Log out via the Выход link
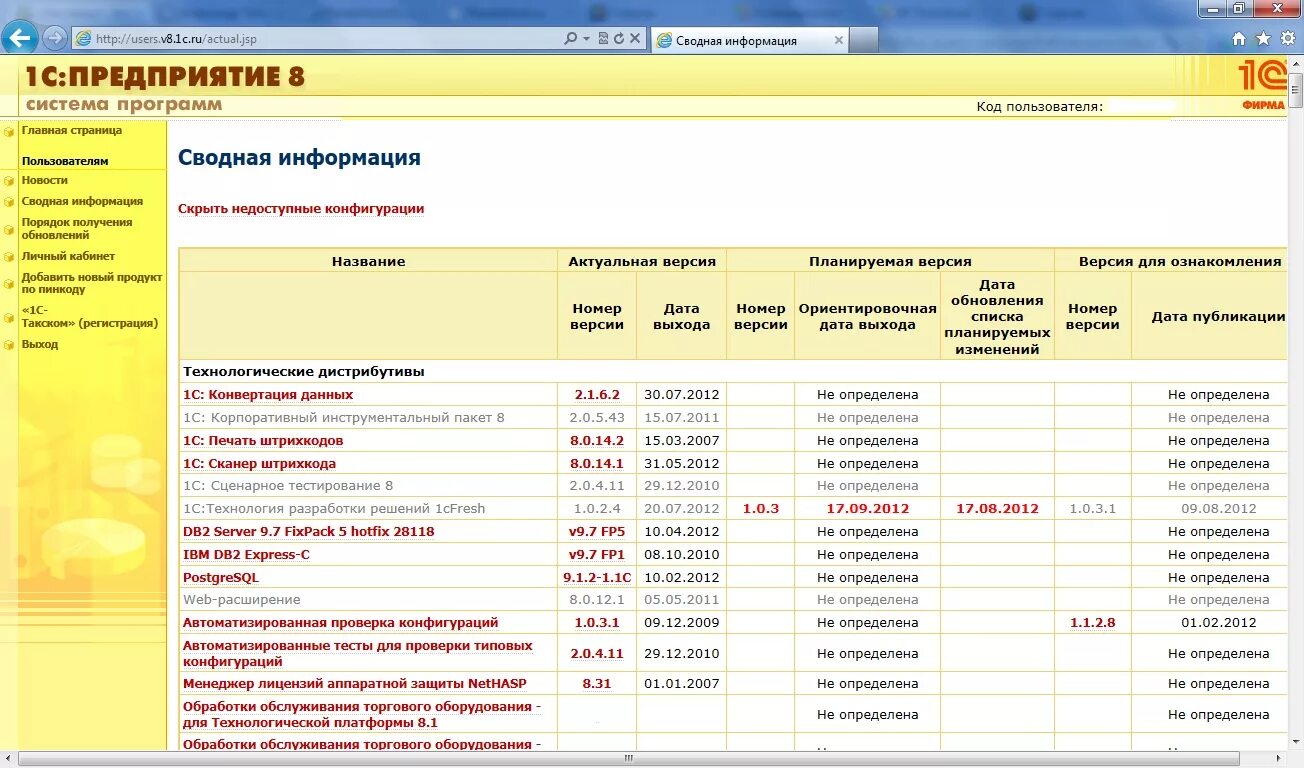Viewport: 1304px width, 768px height. pos(40,344)
